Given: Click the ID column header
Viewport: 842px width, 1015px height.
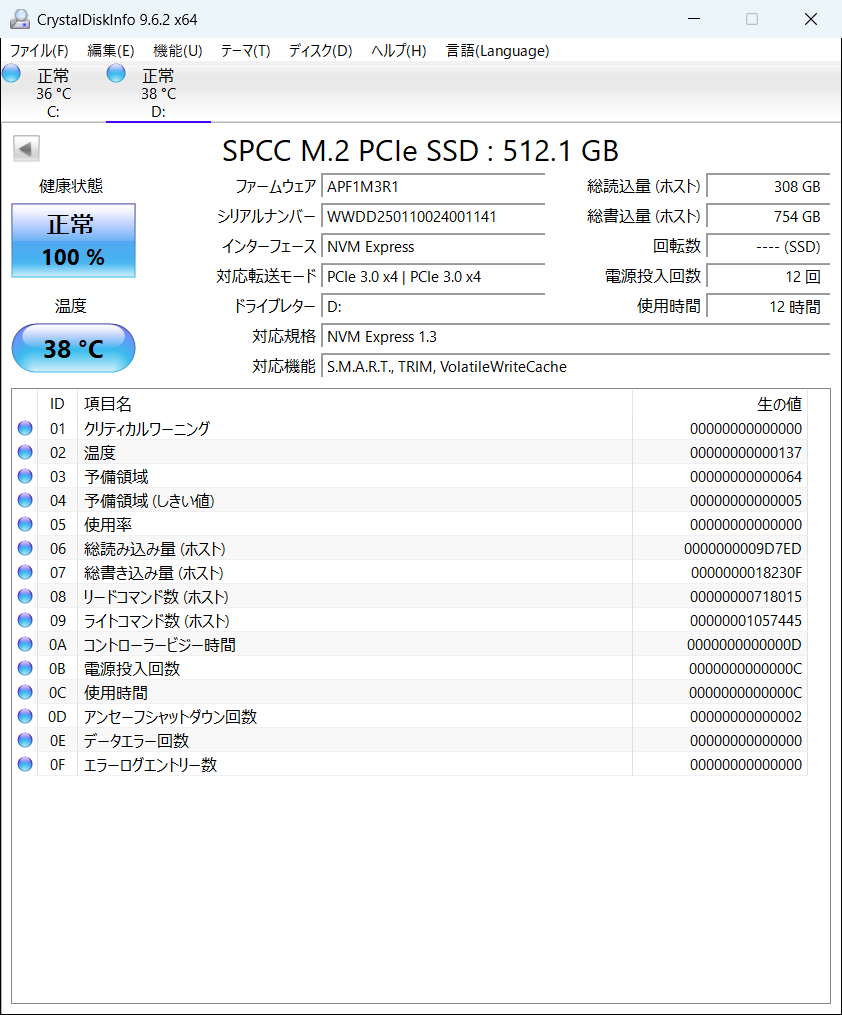Looking at the screenshot, I should 58,404.
